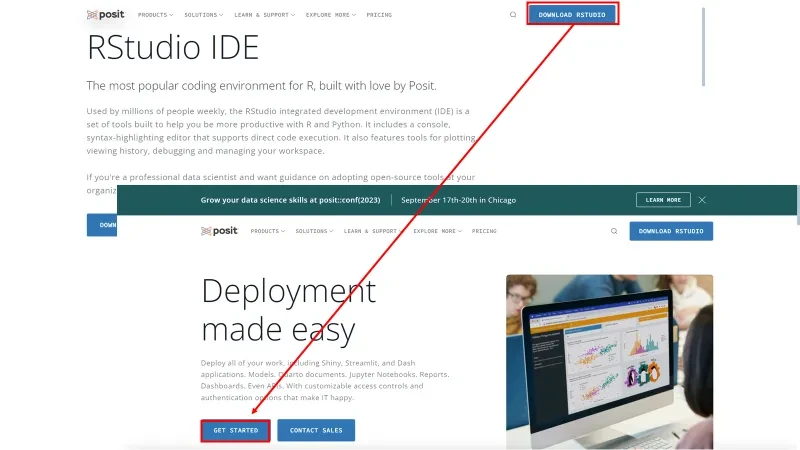Expand Learn & Support in the top navbar
The height and width of the screenshot is (450, 800).
click(264, 15)
